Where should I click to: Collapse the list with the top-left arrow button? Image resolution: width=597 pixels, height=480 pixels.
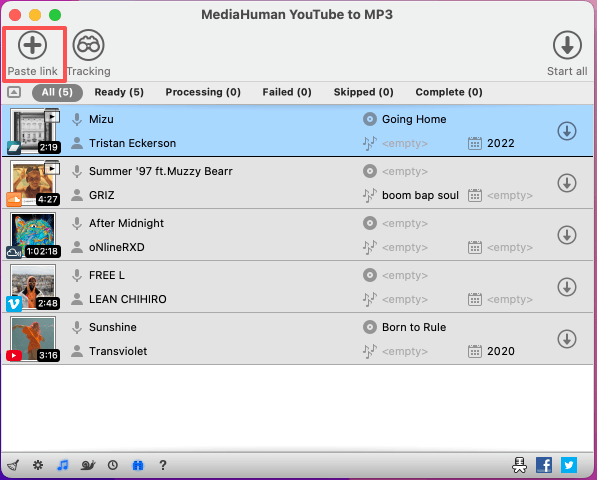pyautogui.click(x=14, y=92)
